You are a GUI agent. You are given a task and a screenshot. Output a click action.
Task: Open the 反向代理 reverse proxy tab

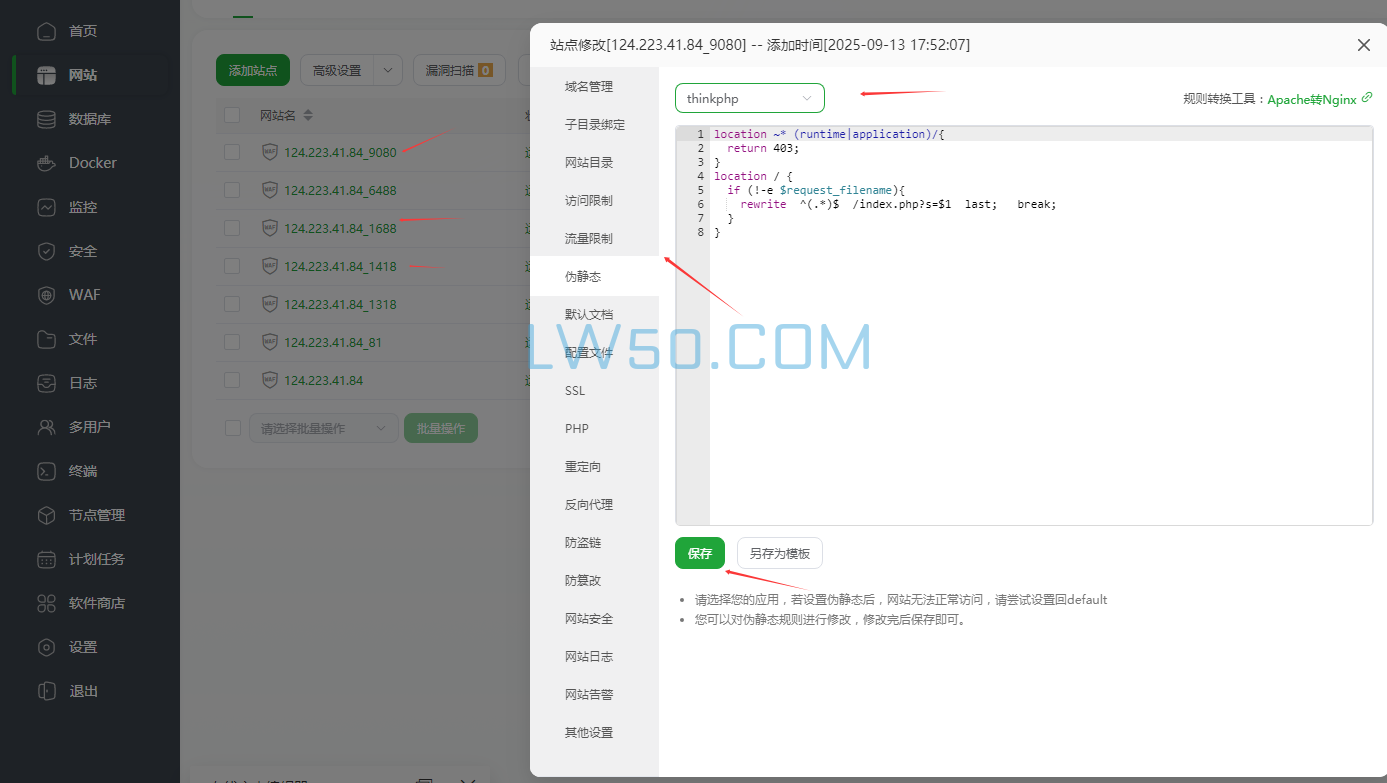[590, 504]
